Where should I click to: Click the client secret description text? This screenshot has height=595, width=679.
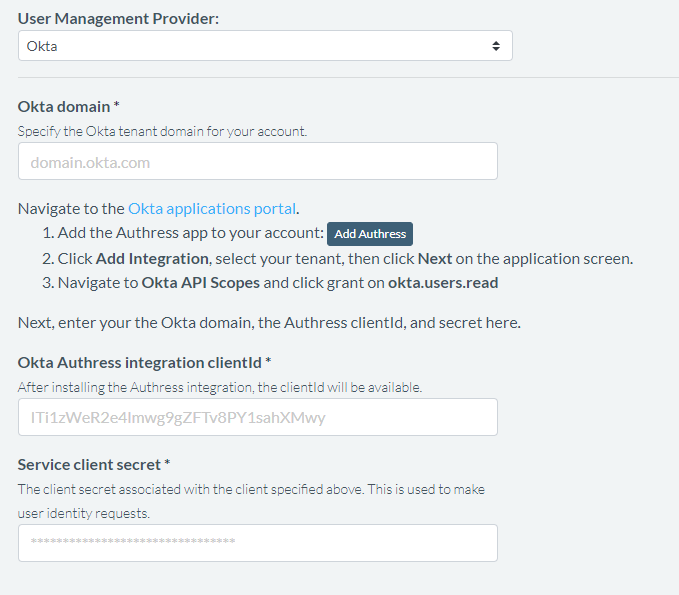point(252,490)
